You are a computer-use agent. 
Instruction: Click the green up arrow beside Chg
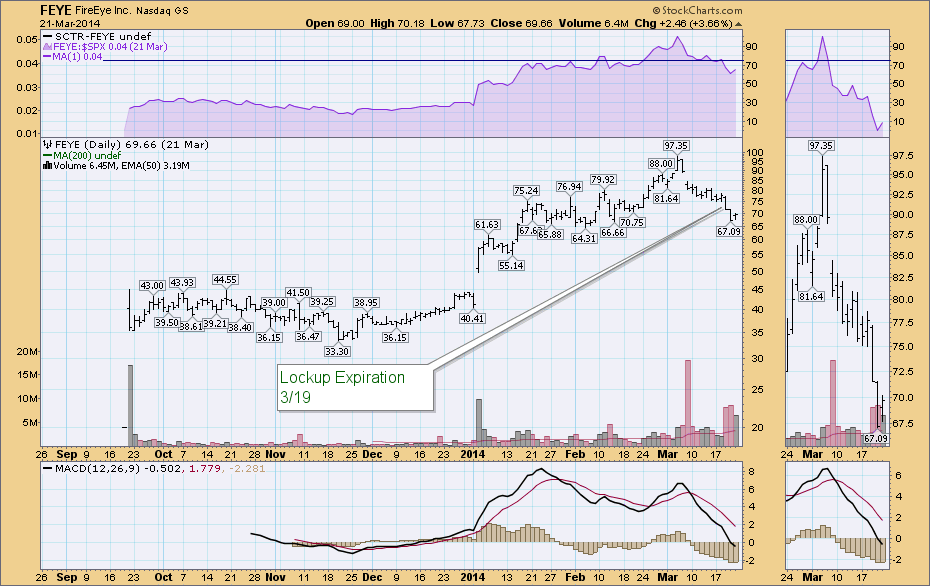[738, 24]
